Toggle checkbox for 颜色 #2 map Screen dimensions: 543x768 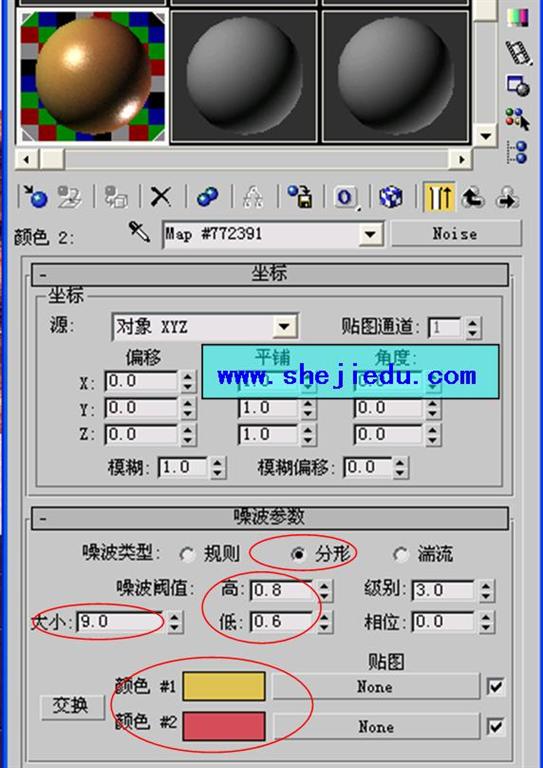point(496,727)
